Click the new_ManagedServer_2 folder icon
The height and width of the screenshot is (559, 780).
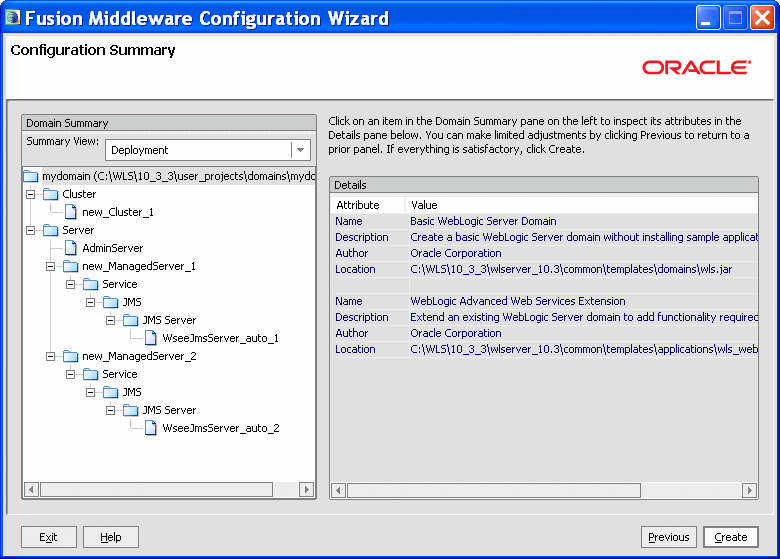(71, 356)
